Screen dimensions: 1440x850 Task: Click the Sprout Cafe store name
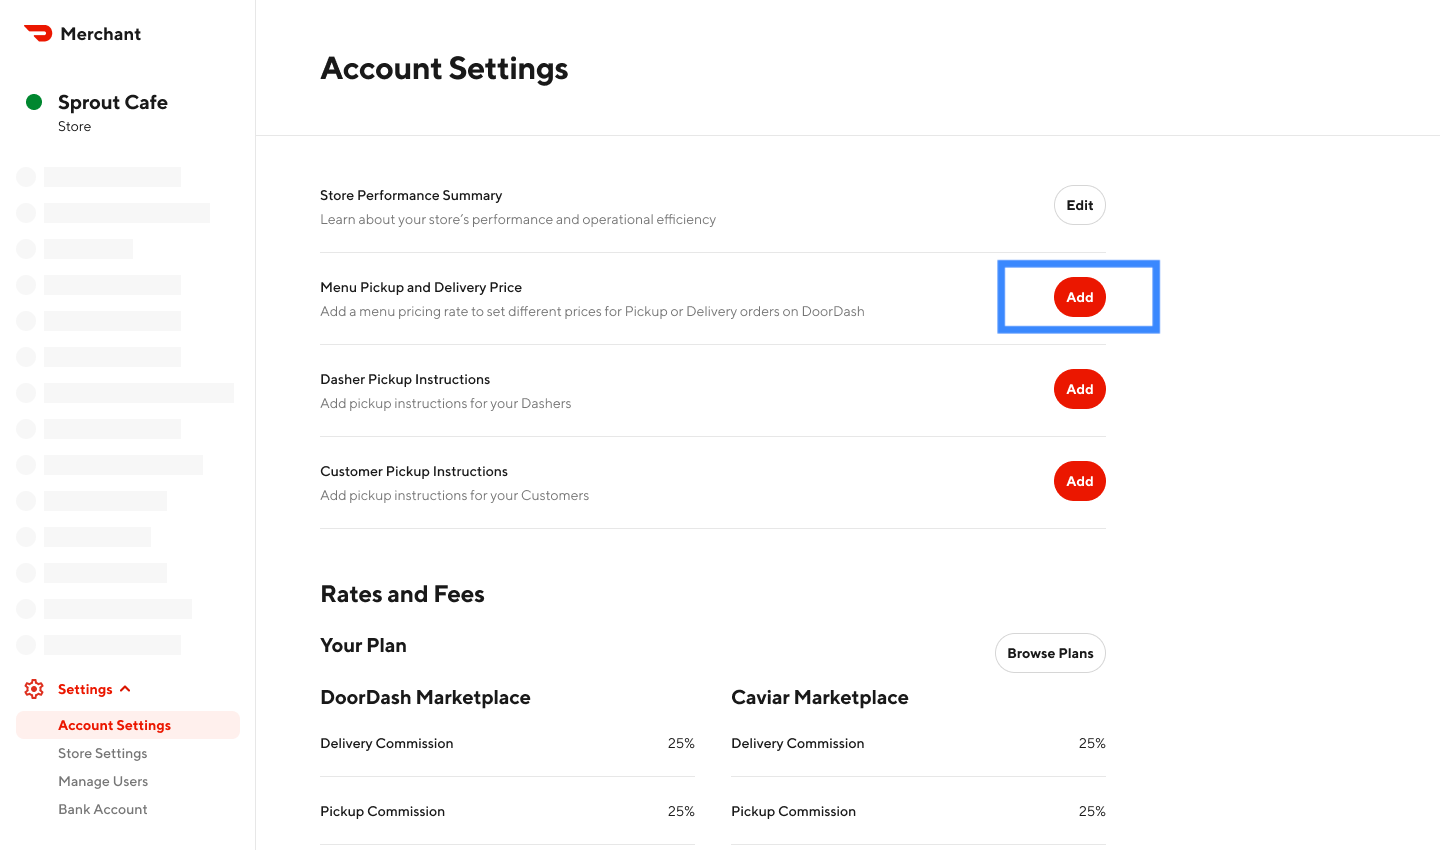112,102
